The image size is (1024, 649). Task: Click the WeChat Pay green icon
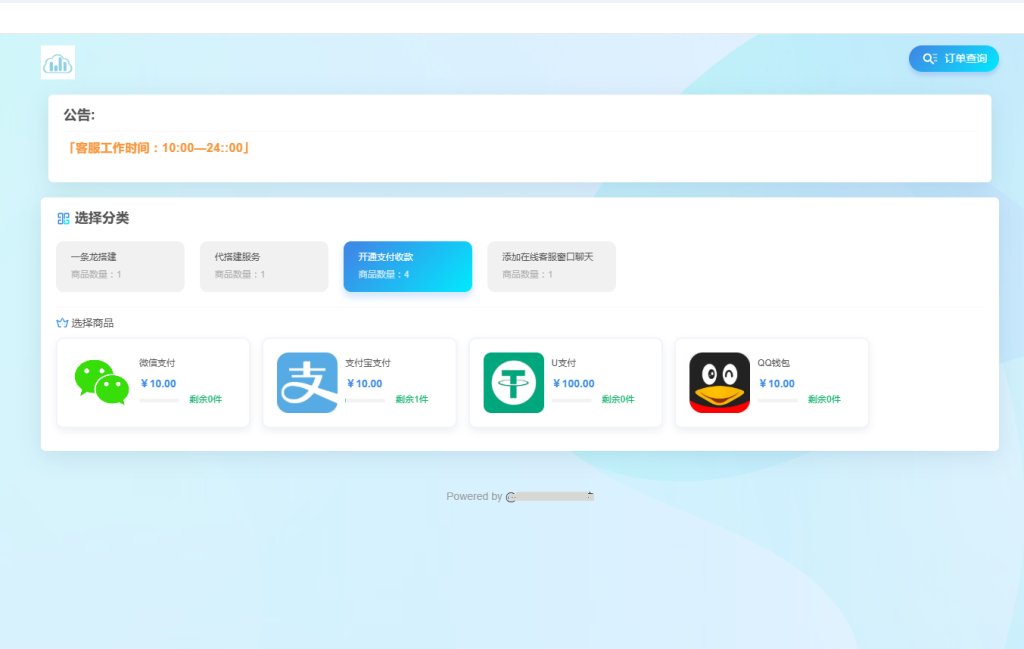coord(101,383)
